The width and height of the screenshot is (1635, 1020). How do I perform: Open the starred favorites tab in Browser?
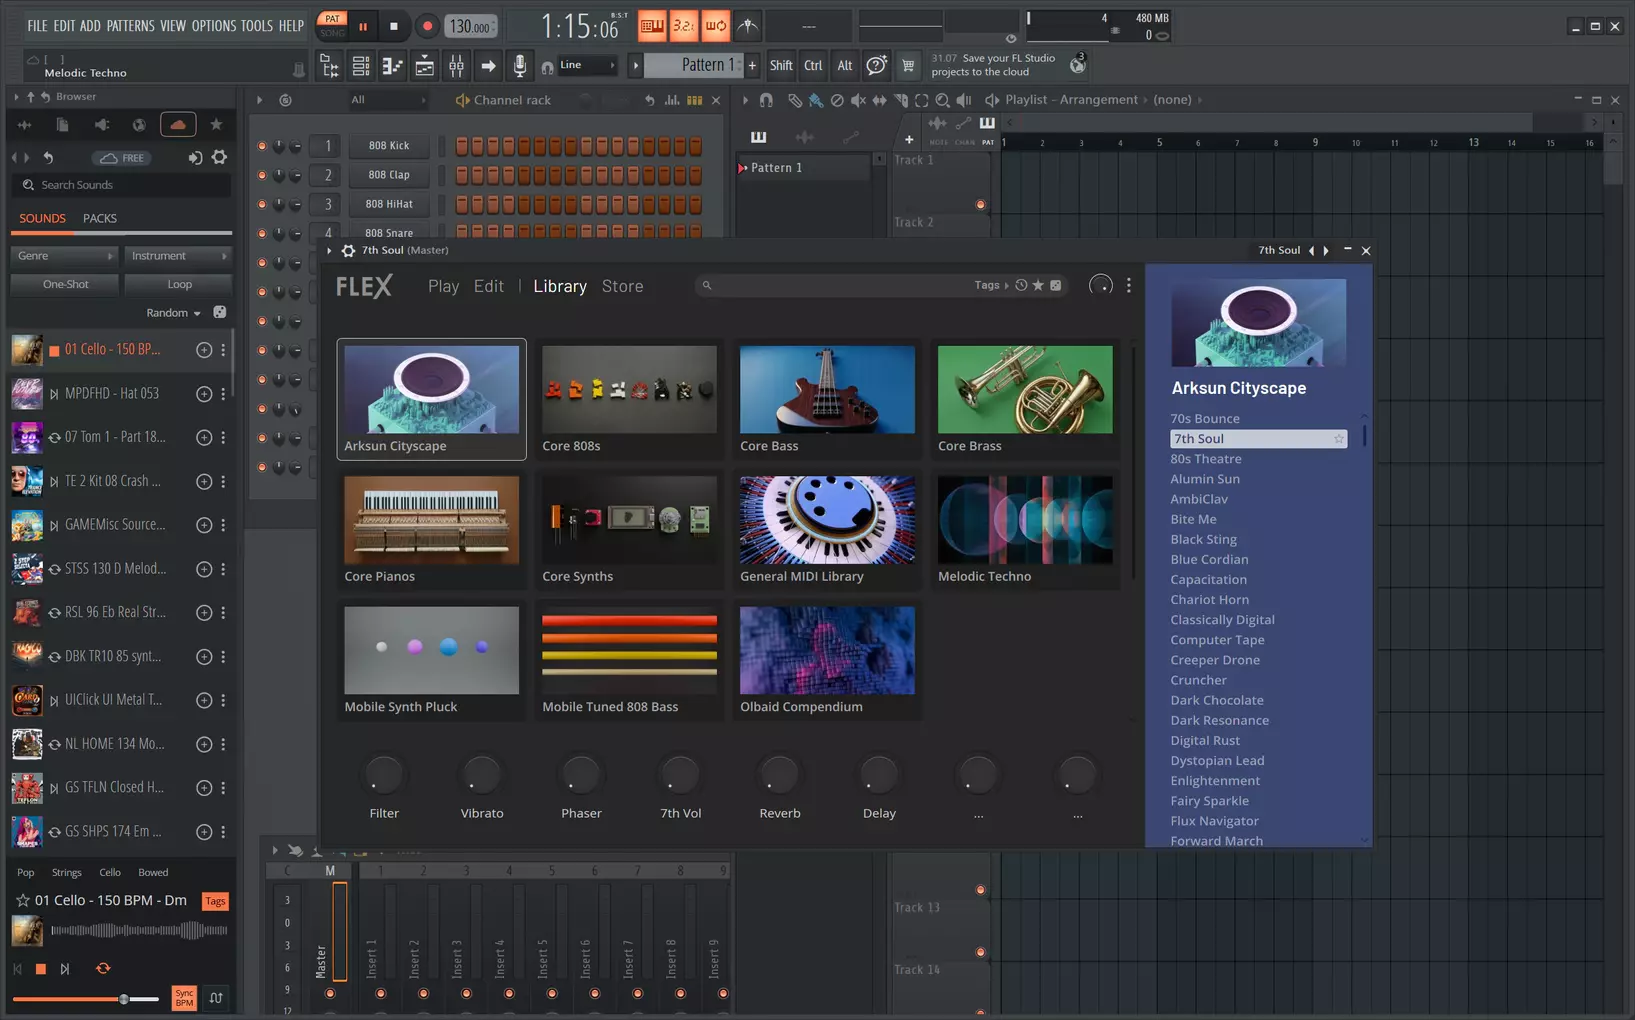[x=216, y=125]
